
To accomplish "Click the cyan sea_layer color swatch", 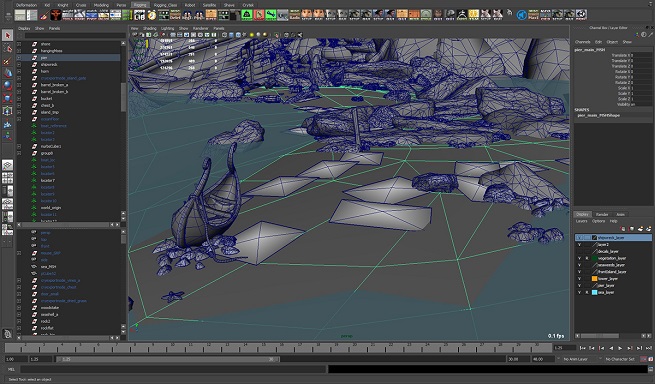I will click(x=594, y=292).
